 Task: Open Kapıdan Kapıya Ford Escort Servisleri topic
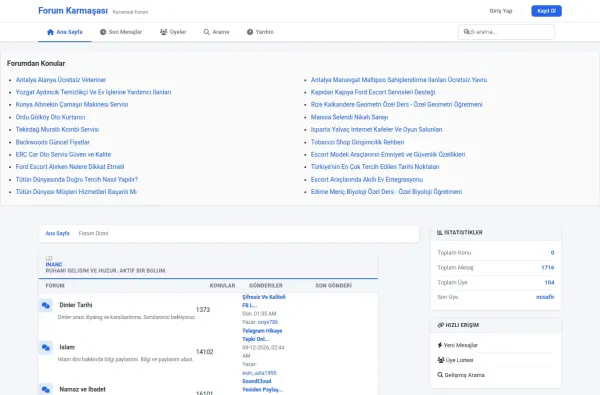373,92
